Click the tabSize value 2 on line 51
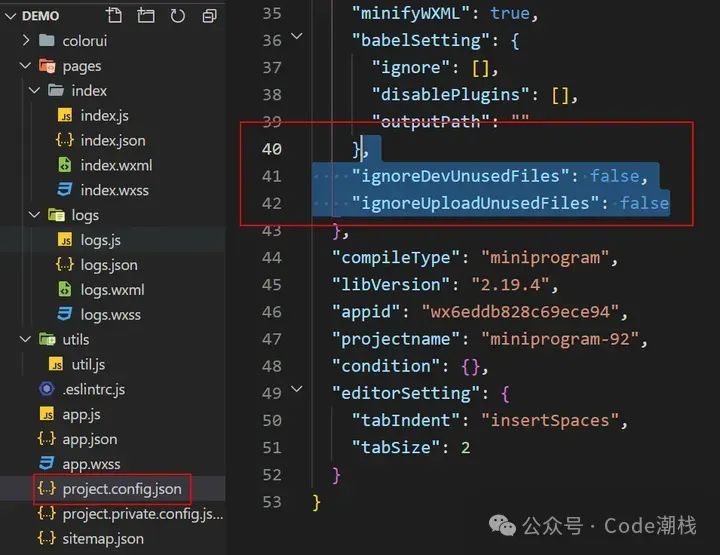Viewport: 720px width, 555px height. pyautogui.click(x=465, y=447)
